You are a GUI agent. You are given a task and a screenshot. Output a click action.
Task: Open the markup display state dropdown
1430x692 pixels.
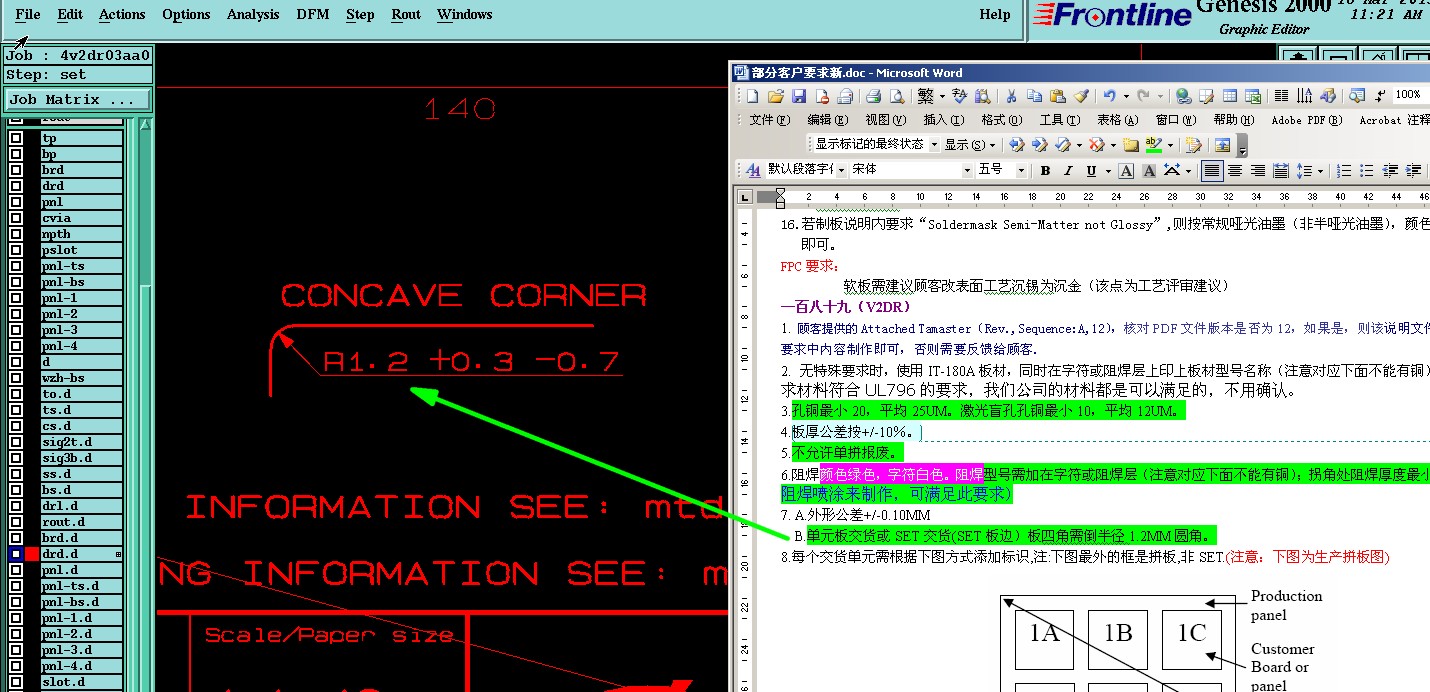coord(934,144)
